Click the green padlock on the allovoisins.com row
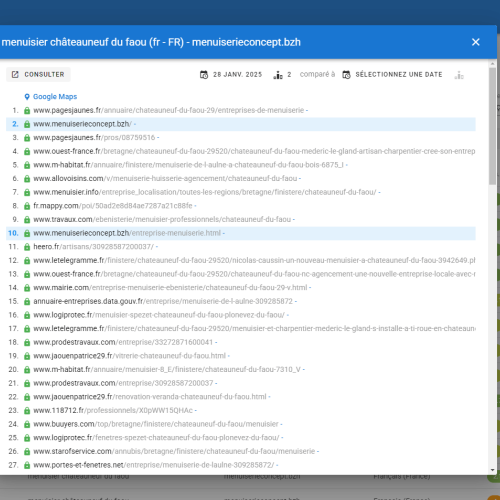 pyautogui.click(x=27, y=179)
